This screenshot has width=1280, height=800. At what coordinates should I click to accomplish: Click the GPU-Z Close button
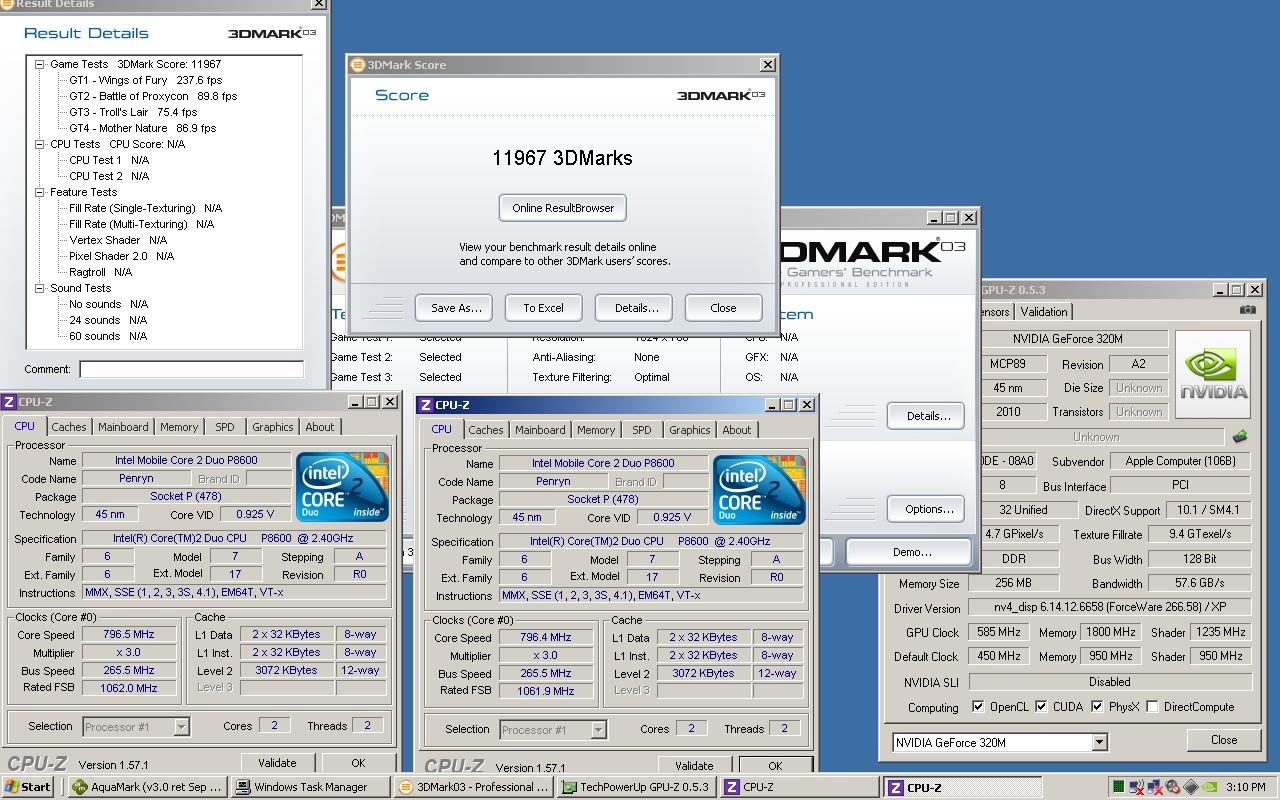(x=1223, y=740)
